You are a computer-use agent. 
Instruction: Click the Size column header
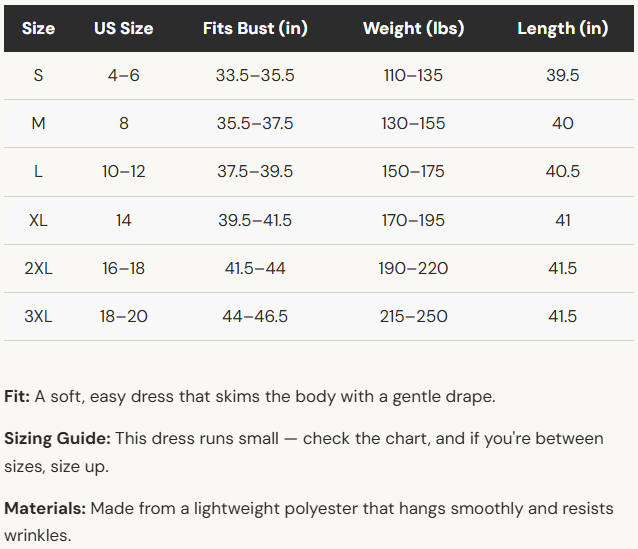(x=38, y=28)
